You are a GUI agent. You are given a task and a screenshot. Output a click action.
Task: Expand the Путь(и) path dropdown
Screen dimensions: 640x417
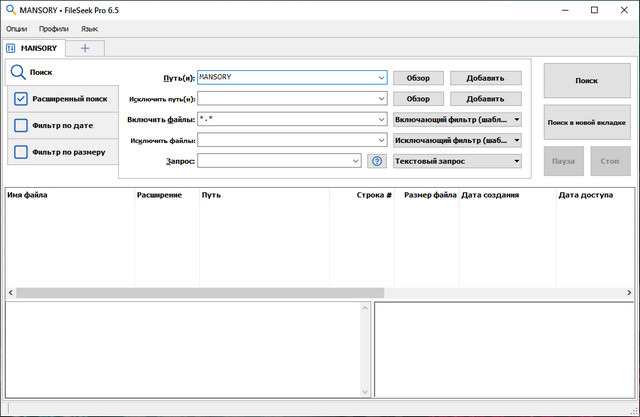[381, 77]
